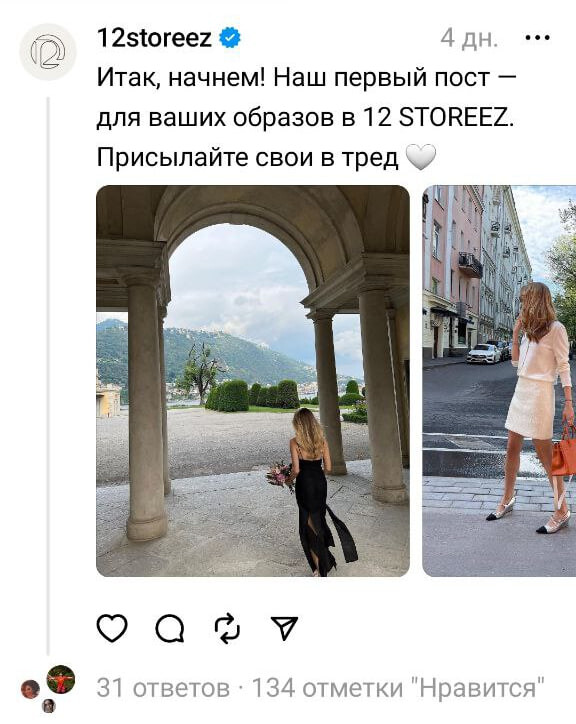The height and width of the screenshot is (724, 576).
Task: Tap the small left replier avatar
Action: coord(30,689)
